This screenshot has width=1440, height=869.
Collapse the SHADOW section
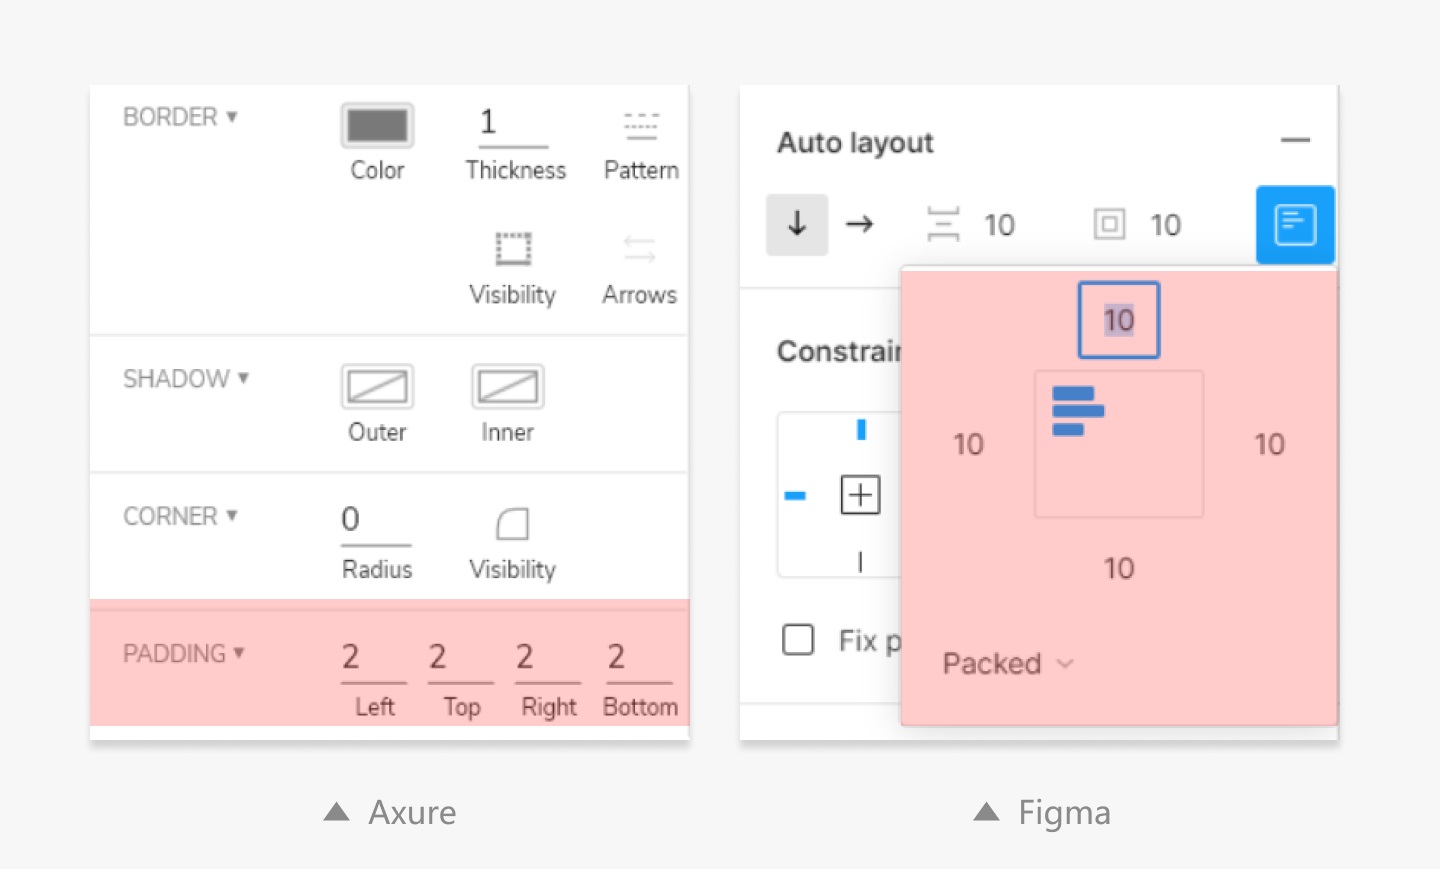tap(186, 379)
